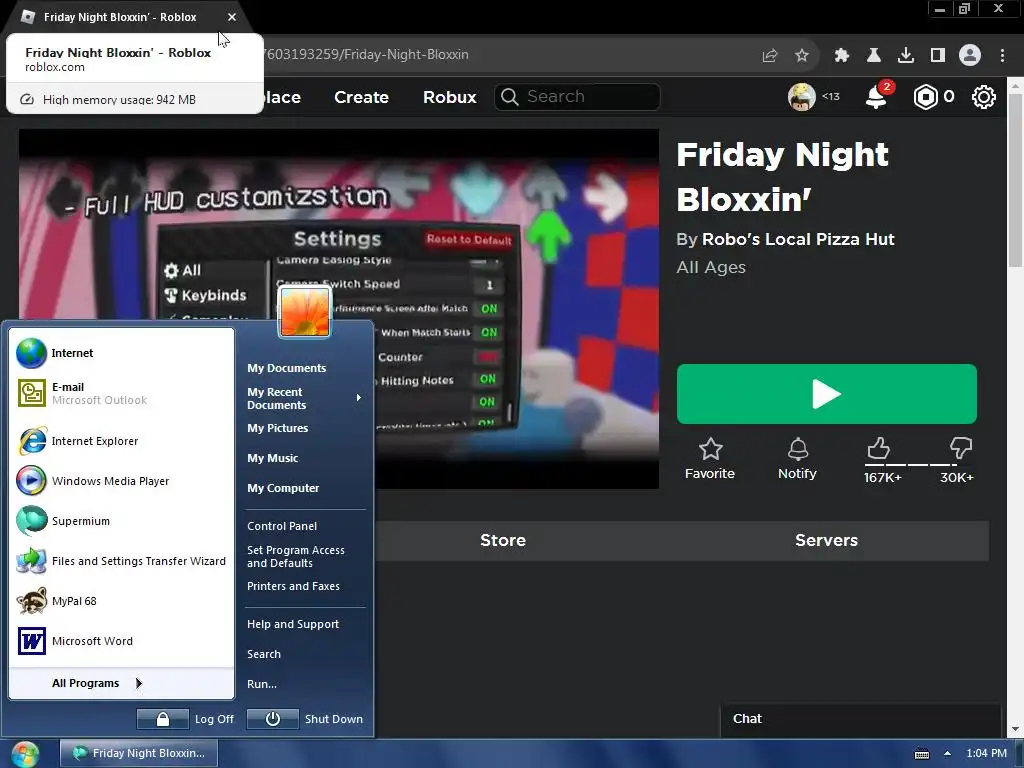Screen dimensions: 1024x768
Task: Click the thumbs-up like icon
Action: (879, 448)
